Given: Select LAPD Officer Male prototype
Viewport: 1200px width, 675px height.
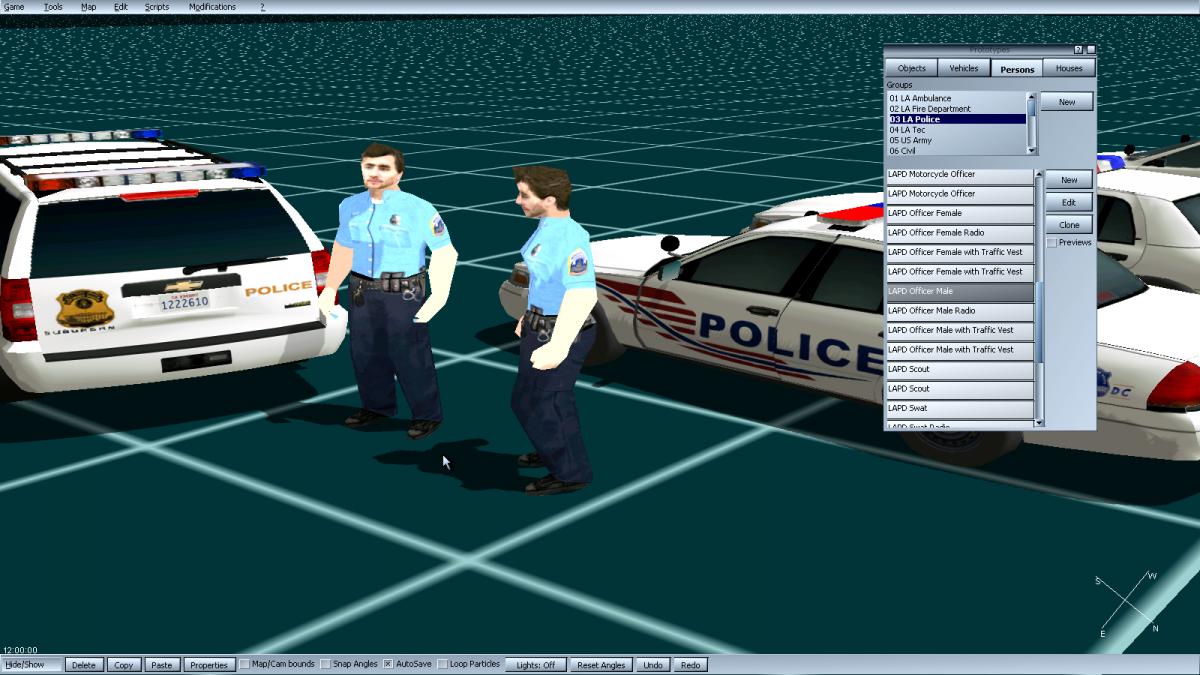Looking at the screenshot, I should click(x=960, y=292).
